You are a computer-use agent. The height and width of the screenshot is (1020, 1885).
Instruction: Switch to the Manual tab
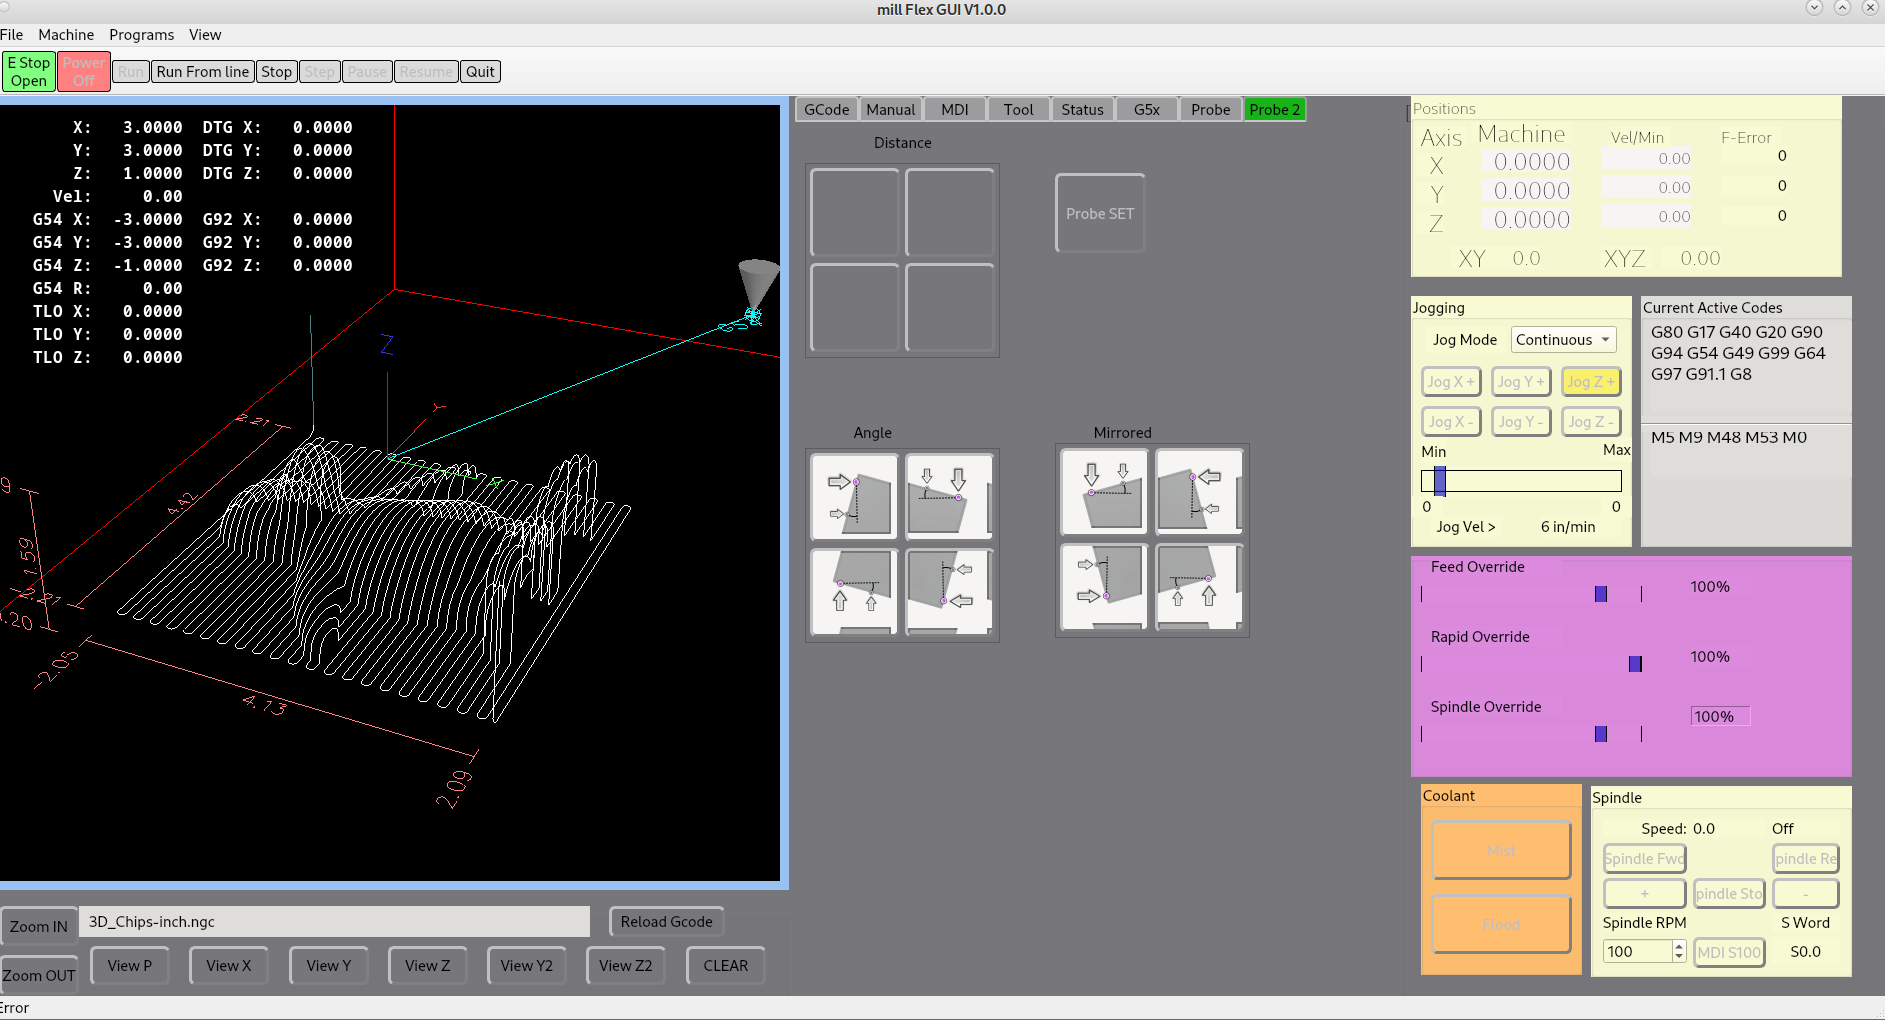pyautogui.click(x=890, y=110)
